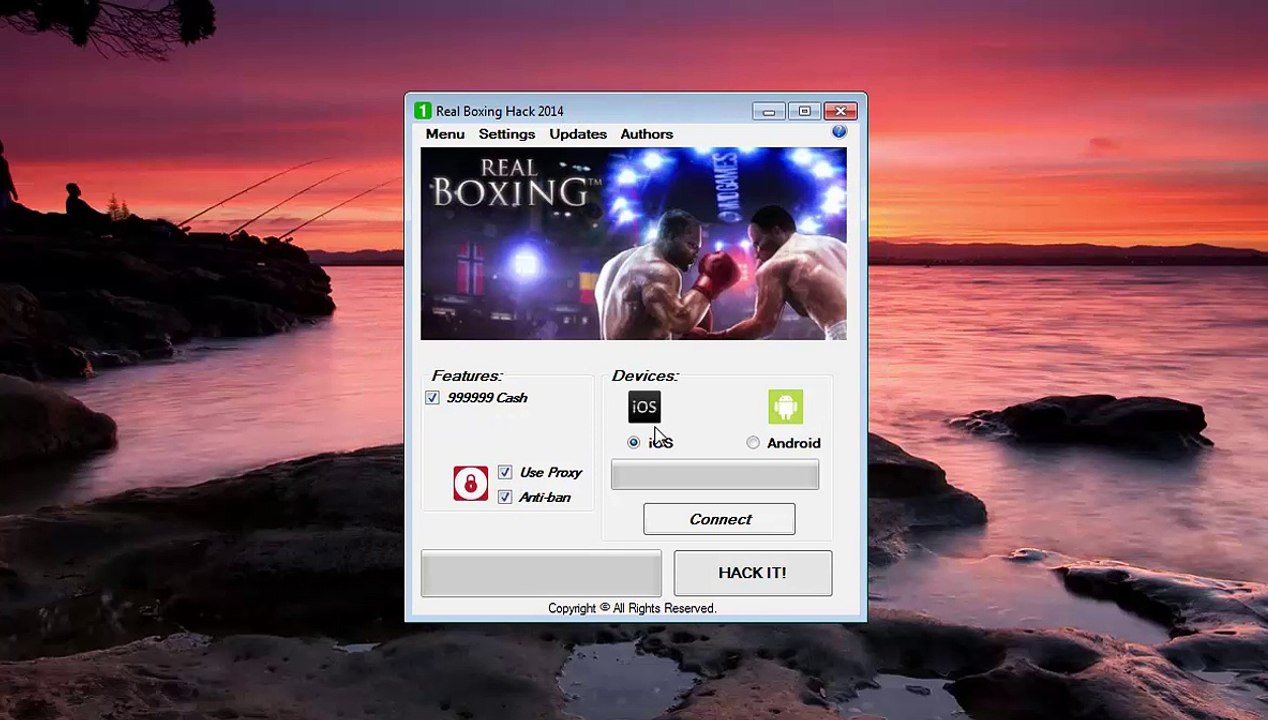Screen dimensions: 1268x720
Task: Disable the Anti-ban checkbox
Action: [x=505, y=497]
